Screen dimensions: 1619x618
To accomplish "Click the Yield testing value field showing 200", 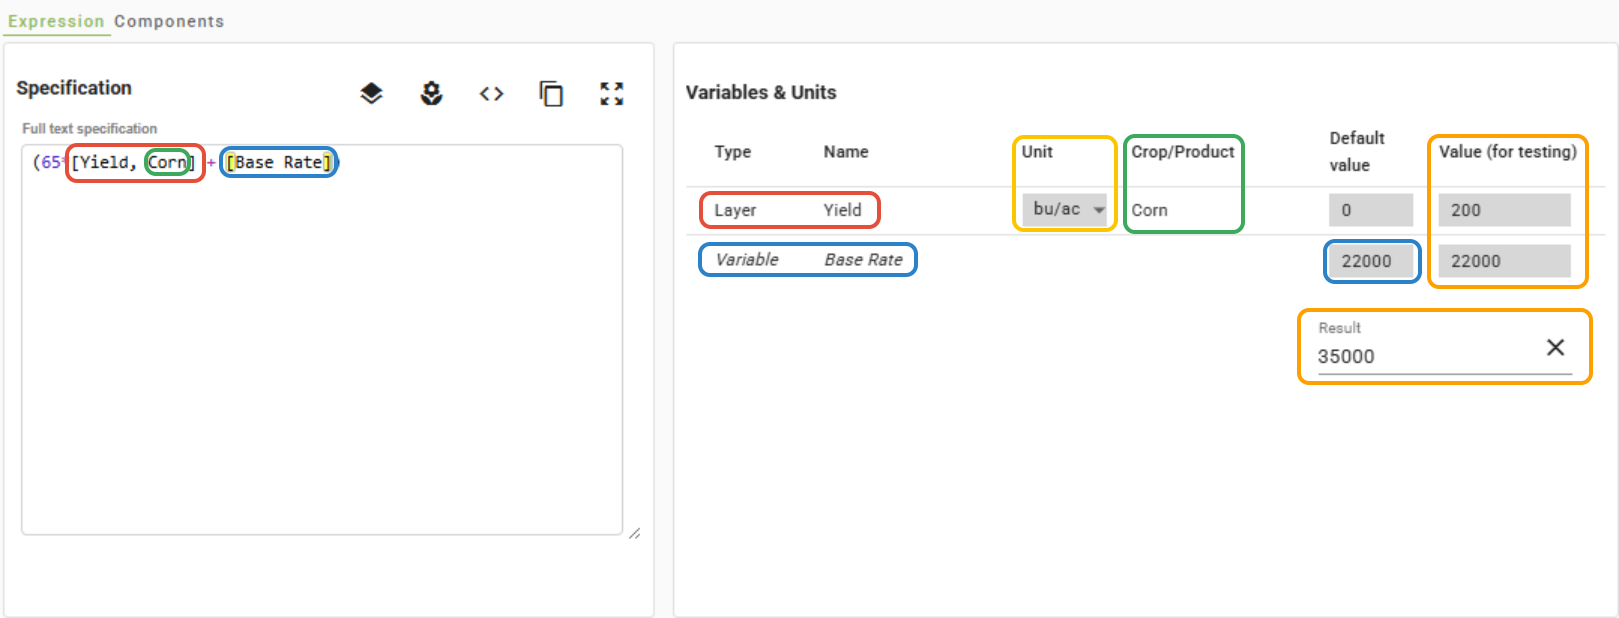I will (1503, 210).
